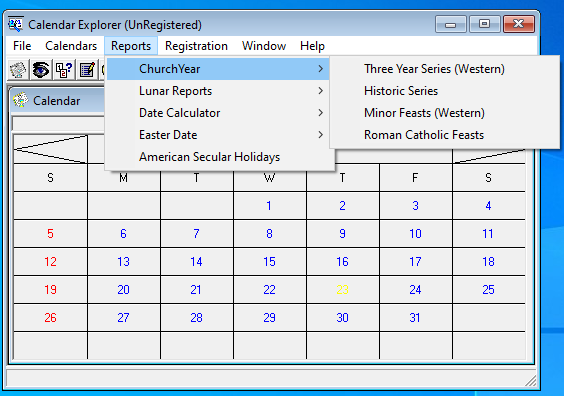Select day 27 in the calendar
Viewport: 564px width, 396px height.
[x=123, y=318]
